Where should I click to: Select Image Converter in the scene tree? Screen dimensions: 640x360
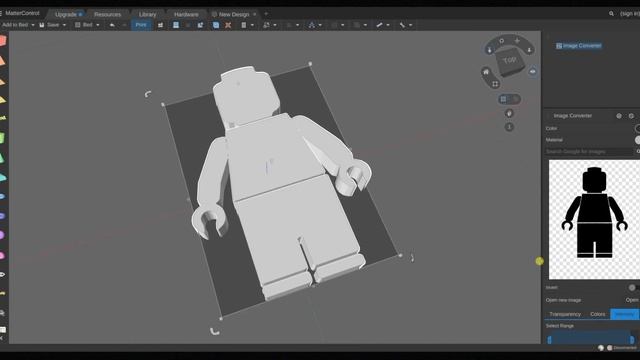point(578,46)
